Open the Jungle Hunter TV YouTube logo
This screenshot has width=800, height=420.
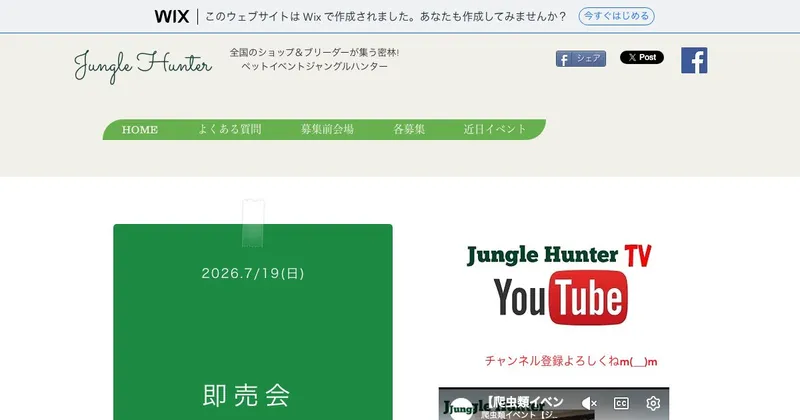pos(559,285)
